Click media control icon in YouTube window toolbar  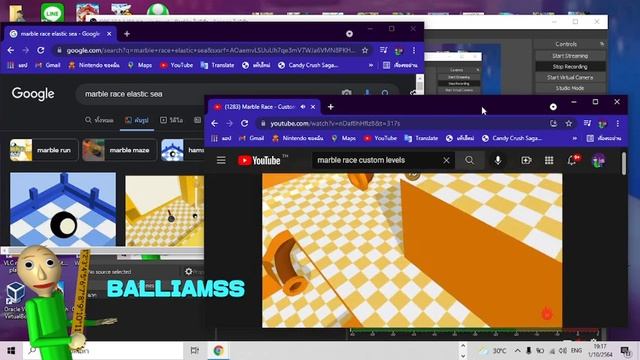[x=587, y=123]
